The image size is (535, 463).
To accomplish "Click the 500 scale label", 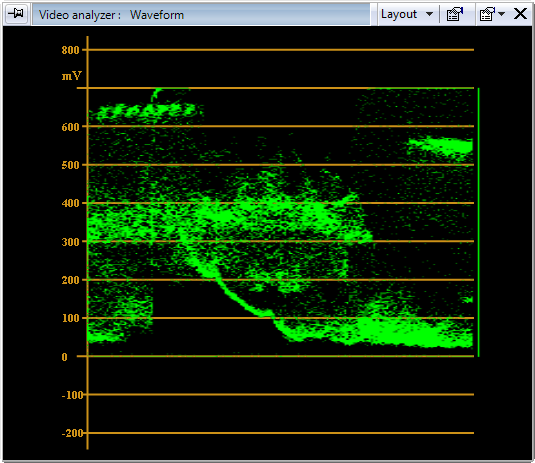I will point(70,165).
